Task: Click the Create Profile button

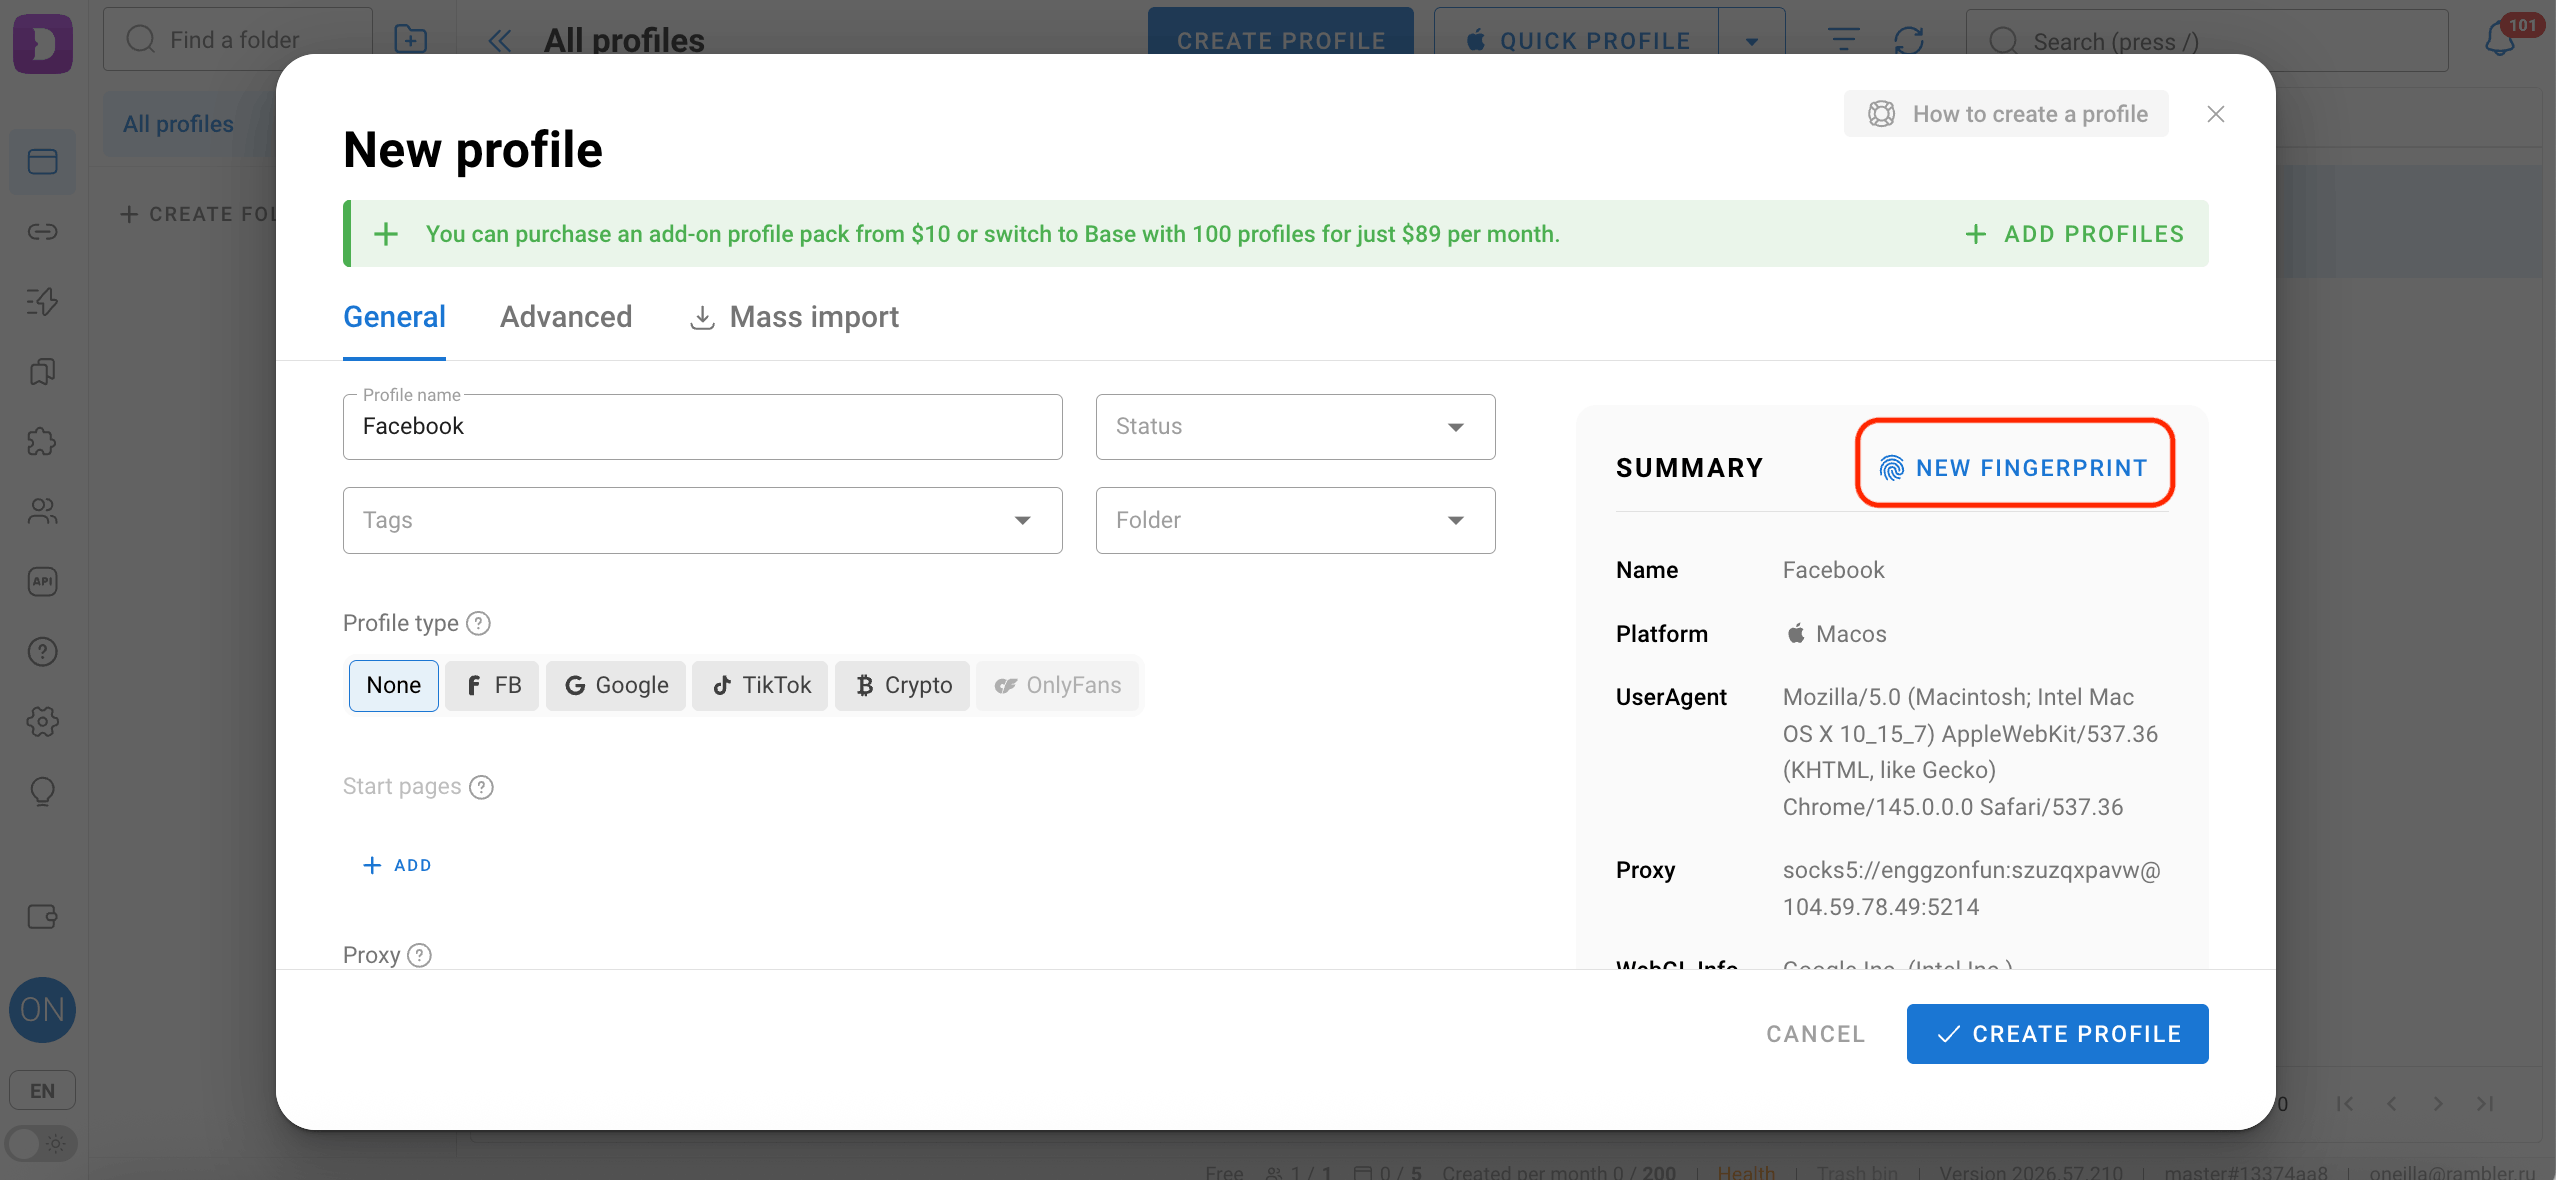Action: tap(2056, 1033)
